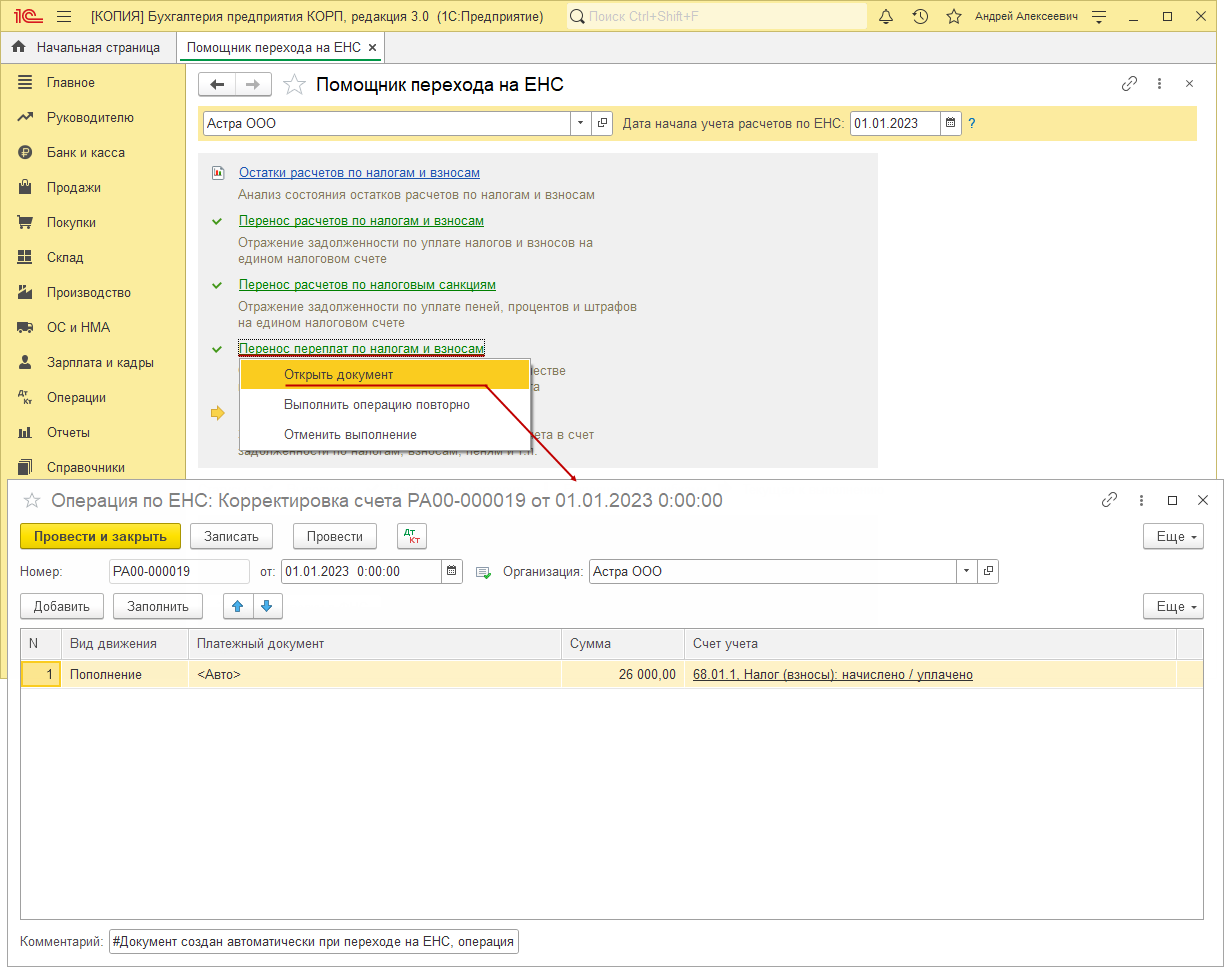Screen dimensions: 1225x969
Task: Expand organization dropdown in document form
Action: 968,572
